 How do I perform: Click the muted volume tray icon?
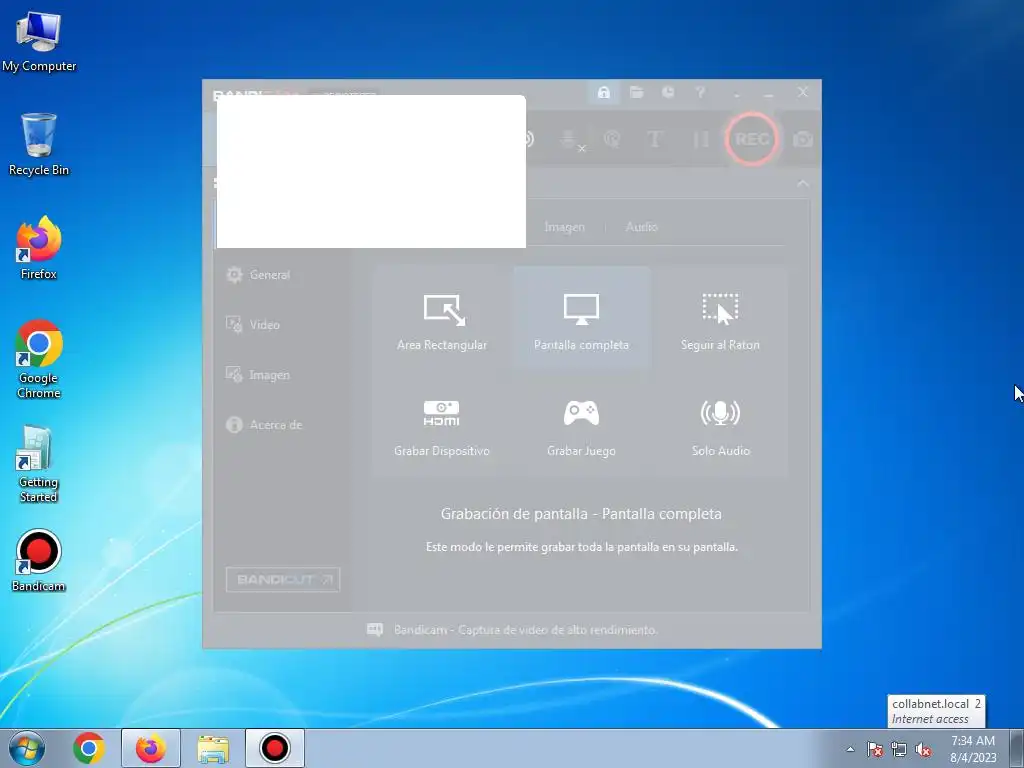pos(923,749)
